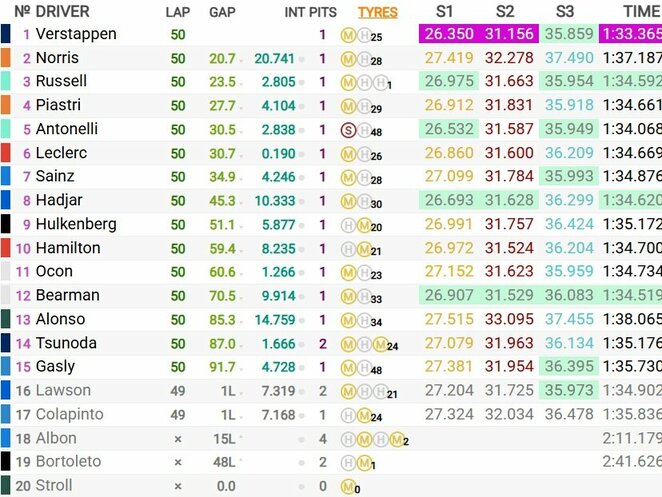Screen dimensions: 662x497
Task: Click the grey dot beside Hadjar's interval
Action: coord(301,201)
